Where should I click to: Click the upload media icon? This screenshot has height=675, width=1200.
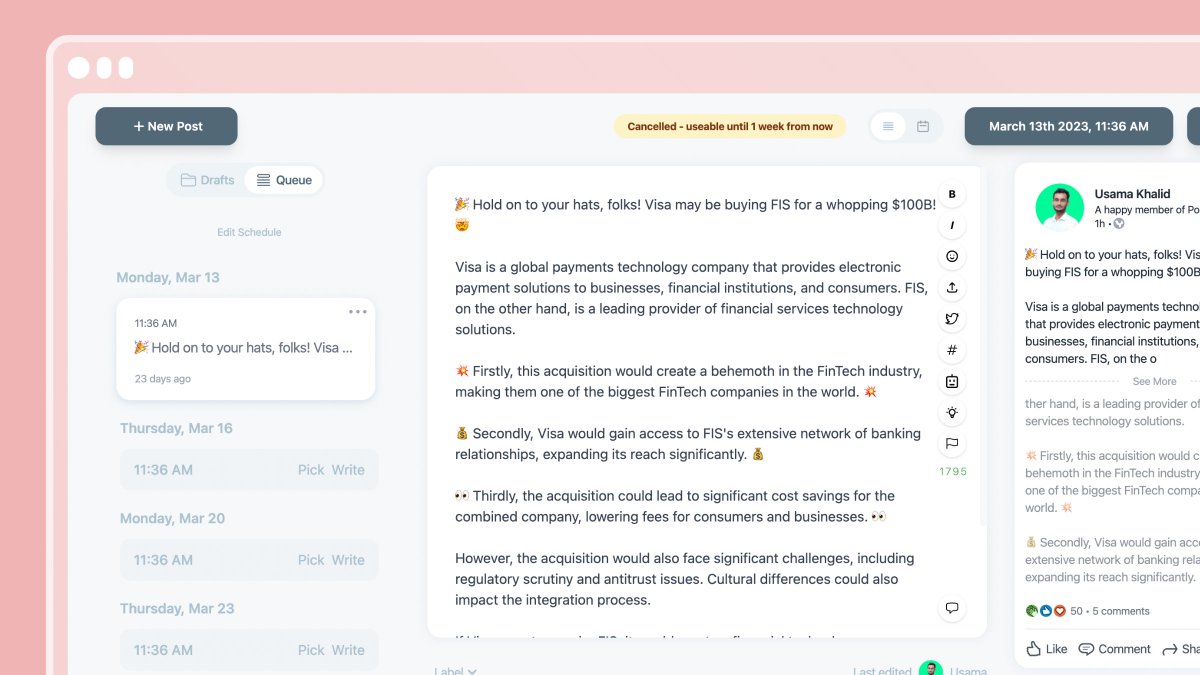952,288
